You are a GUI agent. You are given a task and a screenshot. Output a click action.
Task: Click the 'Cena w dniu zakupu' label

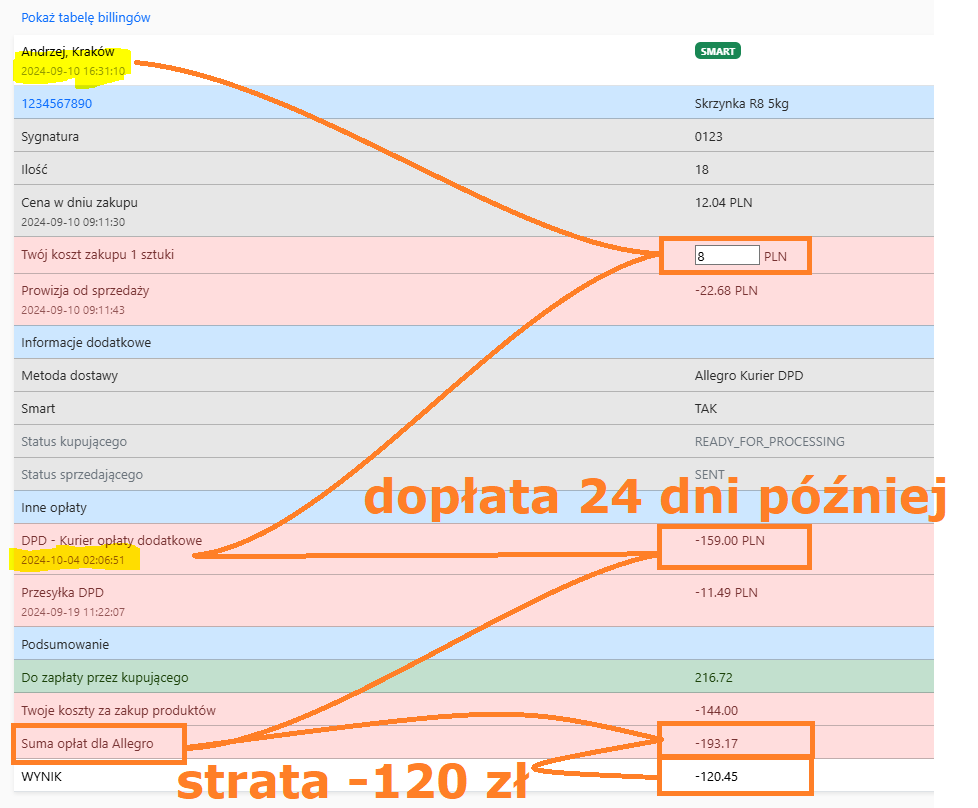[80, 202]
